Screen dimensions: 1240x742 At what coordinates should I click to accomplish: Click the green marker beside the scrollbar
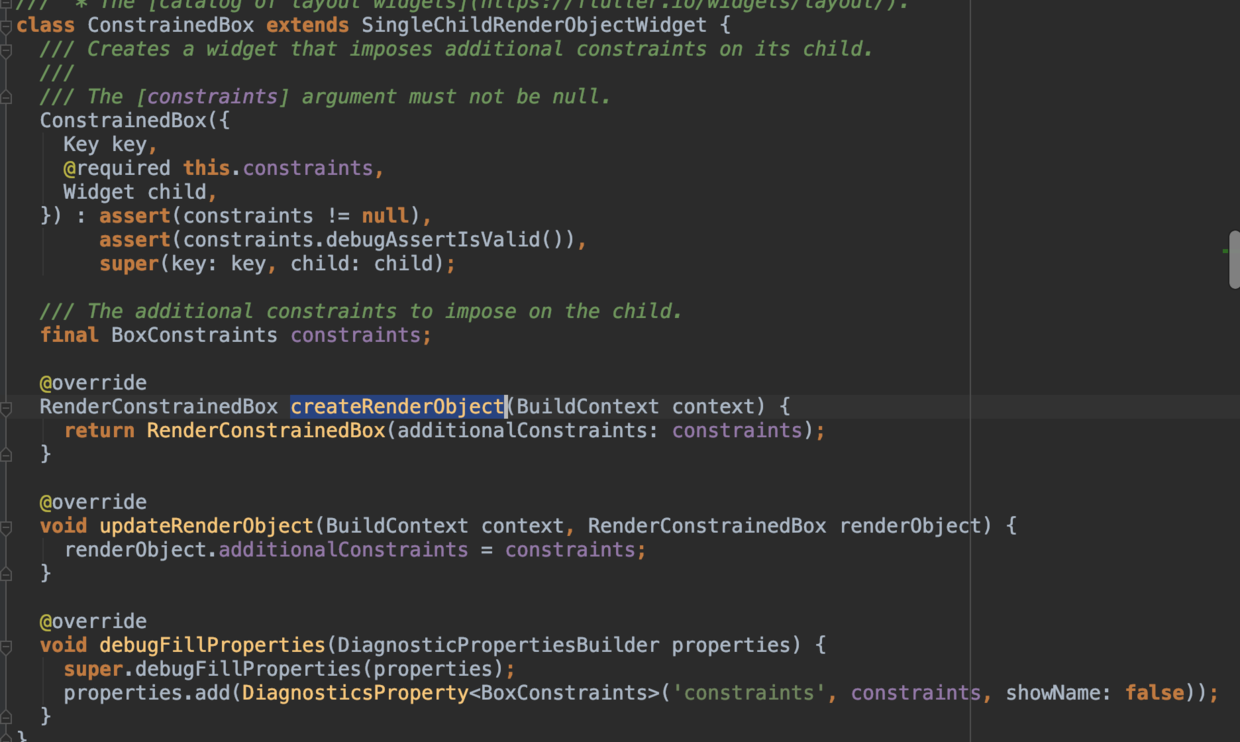point(1225,251)
